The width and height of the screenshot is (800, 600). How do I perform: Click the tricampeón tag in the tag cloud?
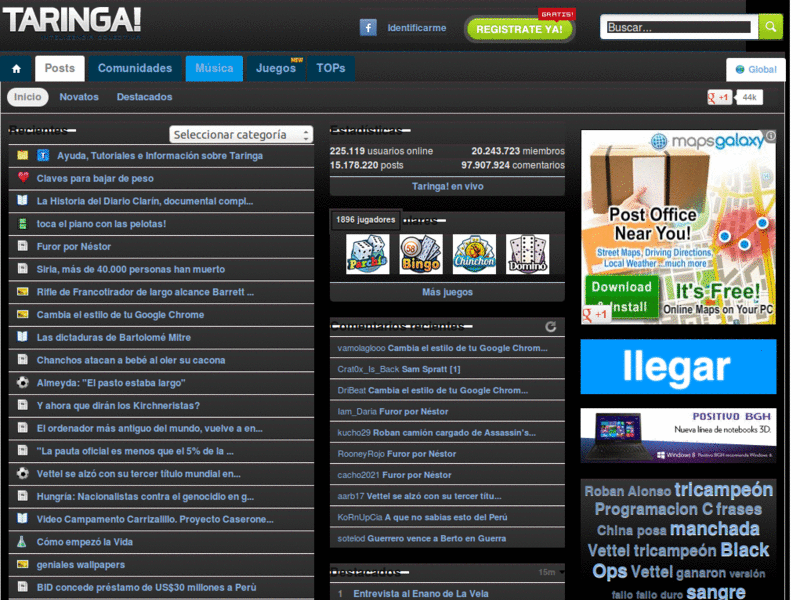click(723, 489)
